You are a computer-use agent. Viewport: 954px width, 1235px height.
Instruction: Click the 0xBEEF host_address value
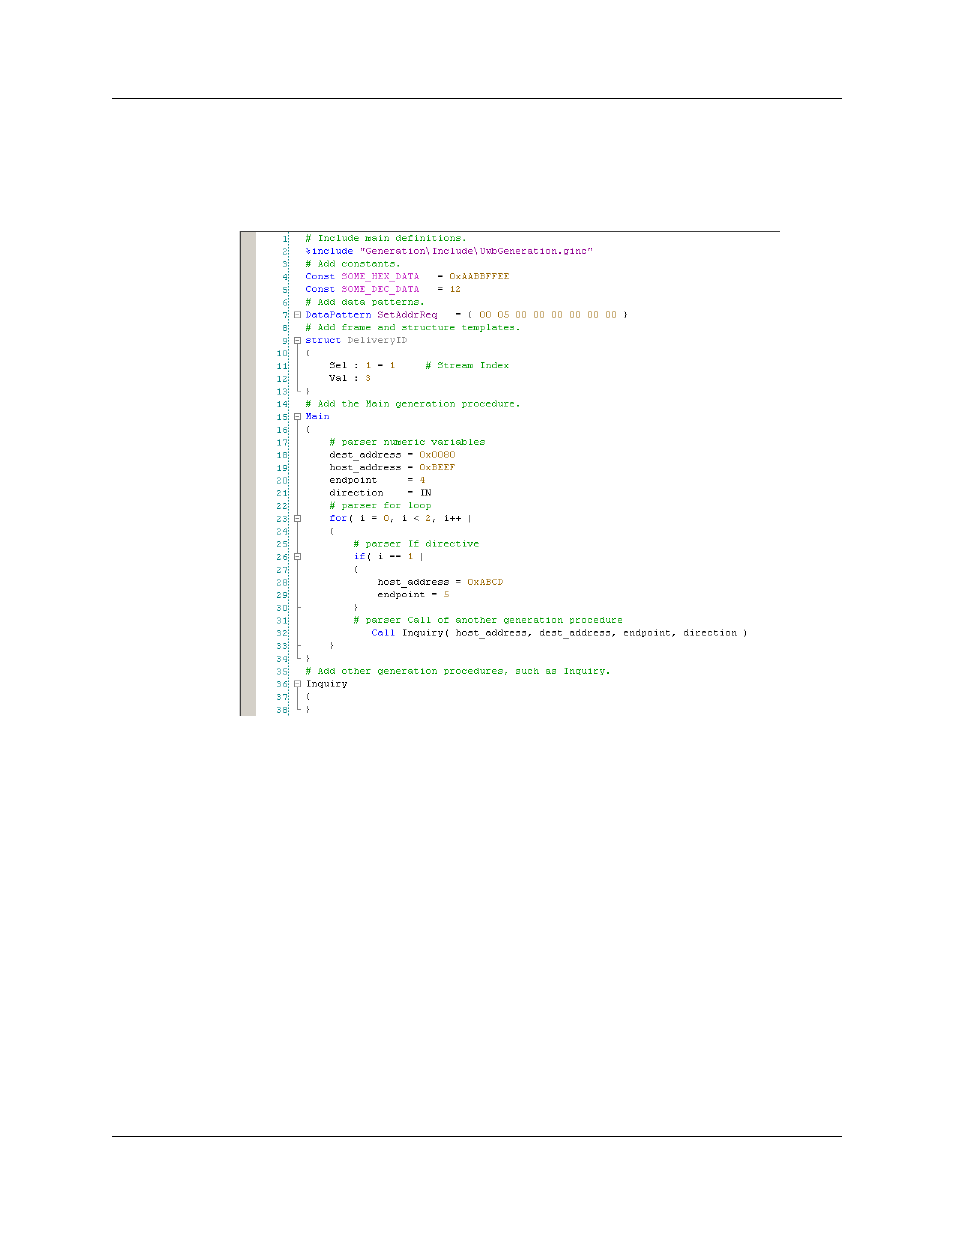click(436, 468)
